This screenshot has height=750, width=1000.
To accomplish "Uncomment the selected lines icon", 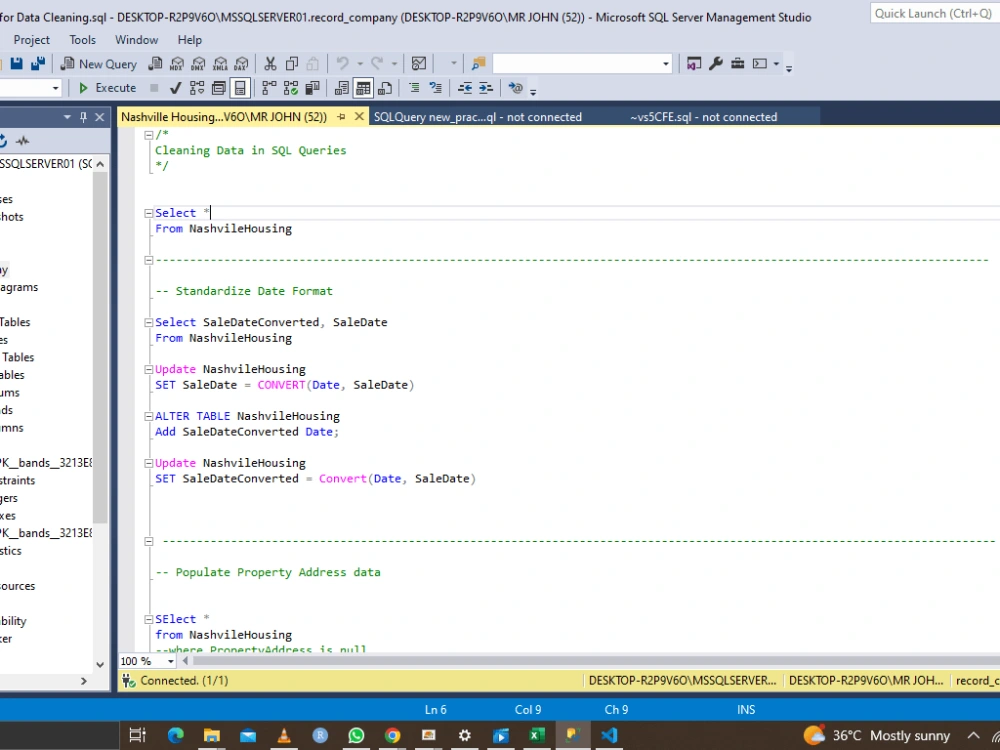I will [436, 88].
